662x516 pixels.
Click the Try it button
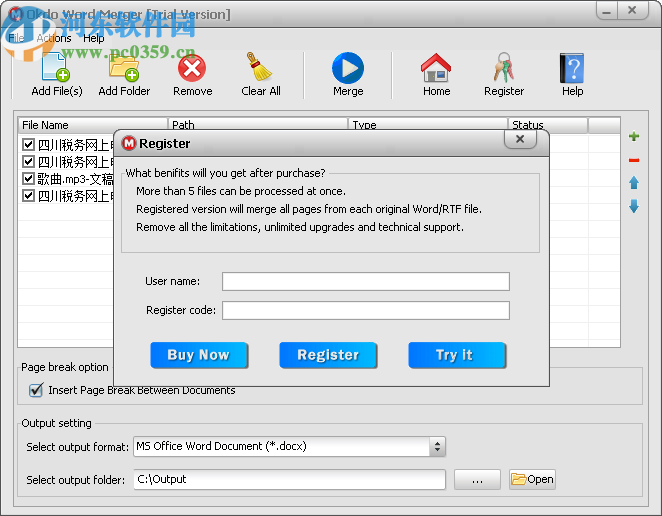(457, 355)
